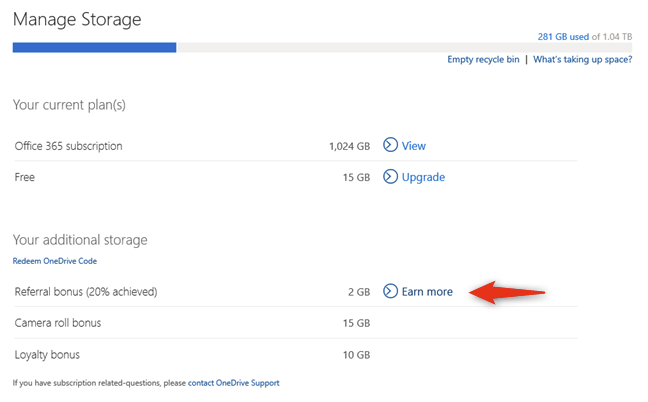648x402 pixels.
Task: Click the blue storage usage bar
Action: [x=94, y=48]
